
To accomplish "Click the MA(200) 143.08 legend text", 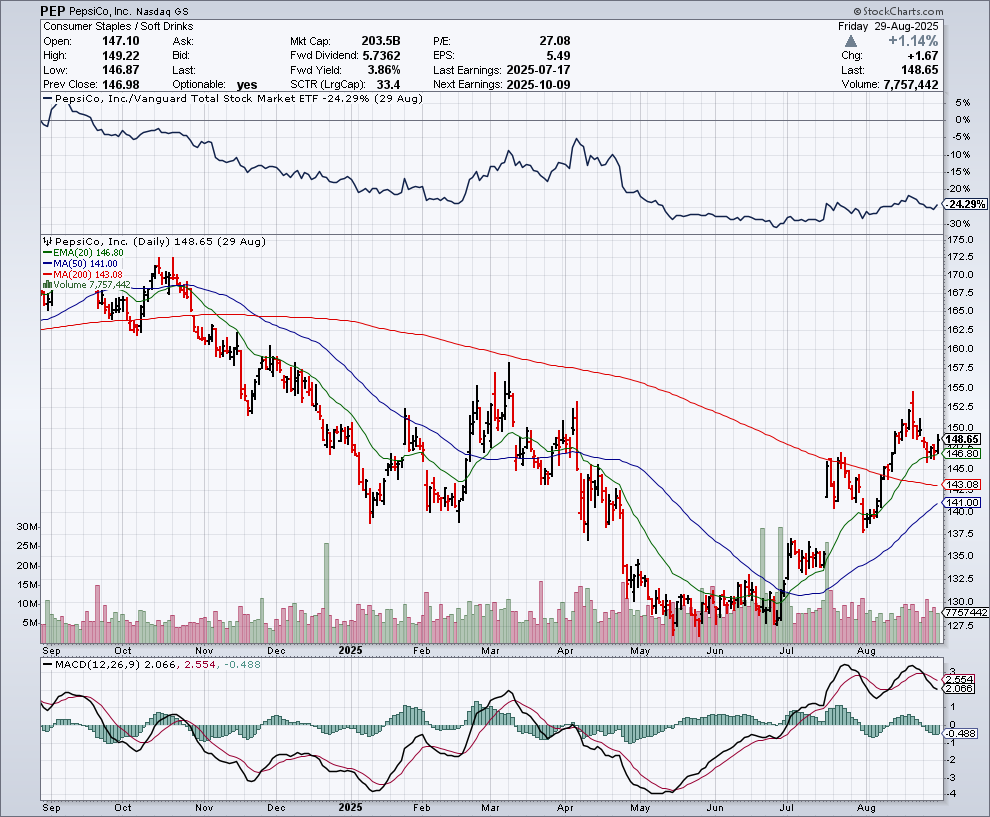I will [88, 274].
